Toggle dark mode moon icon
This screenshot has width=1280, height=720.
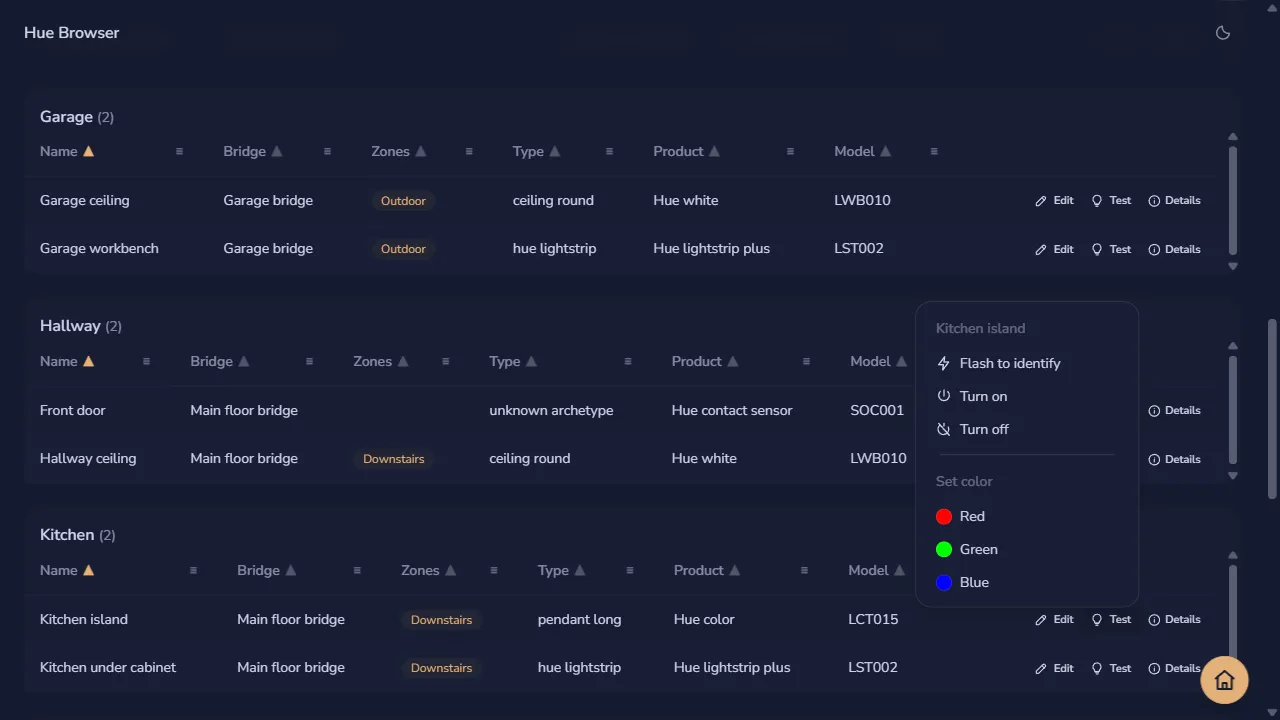pyautogui.click(x=1222, y=33)
